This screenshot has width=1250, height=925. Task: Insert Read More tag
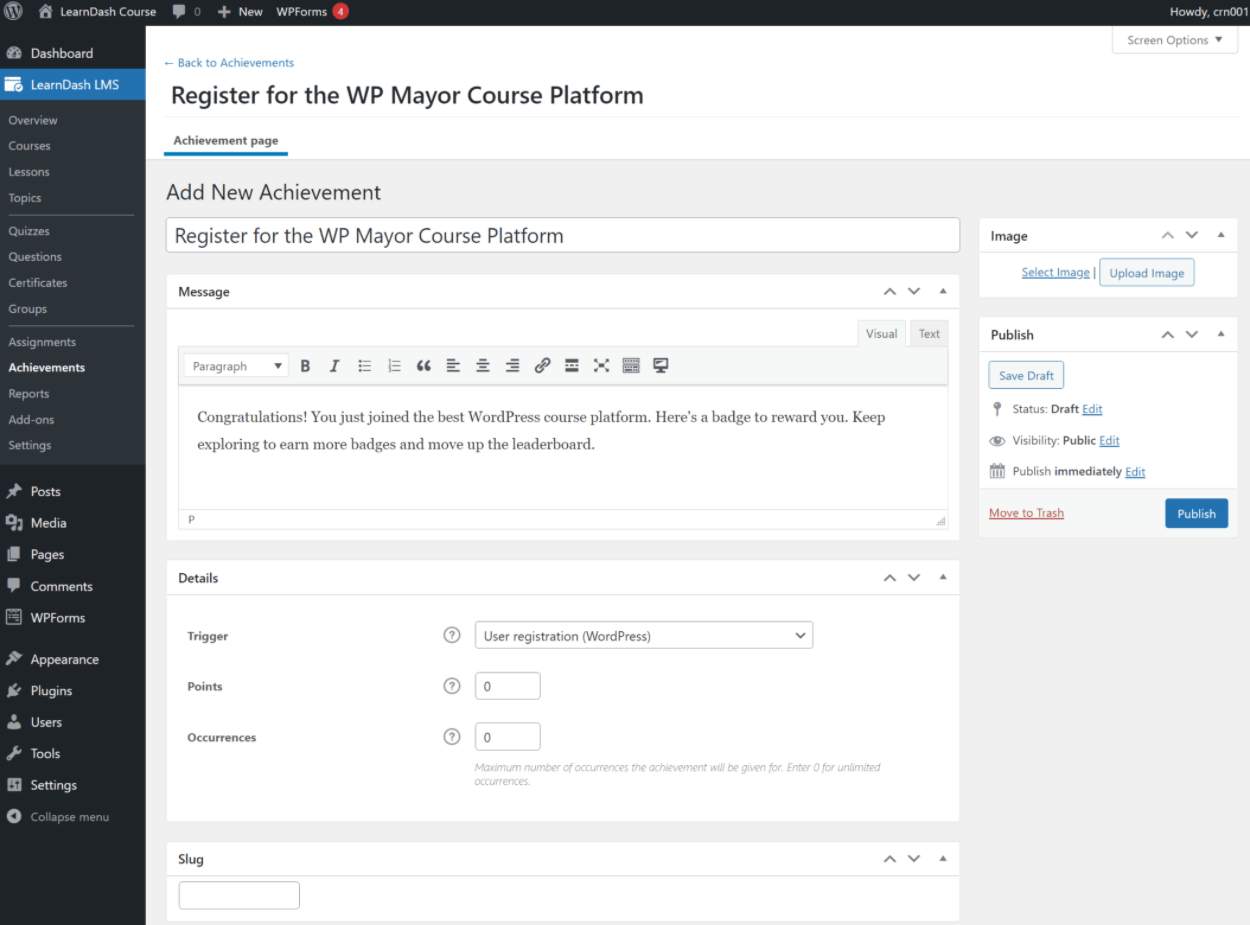click(572, 366)
